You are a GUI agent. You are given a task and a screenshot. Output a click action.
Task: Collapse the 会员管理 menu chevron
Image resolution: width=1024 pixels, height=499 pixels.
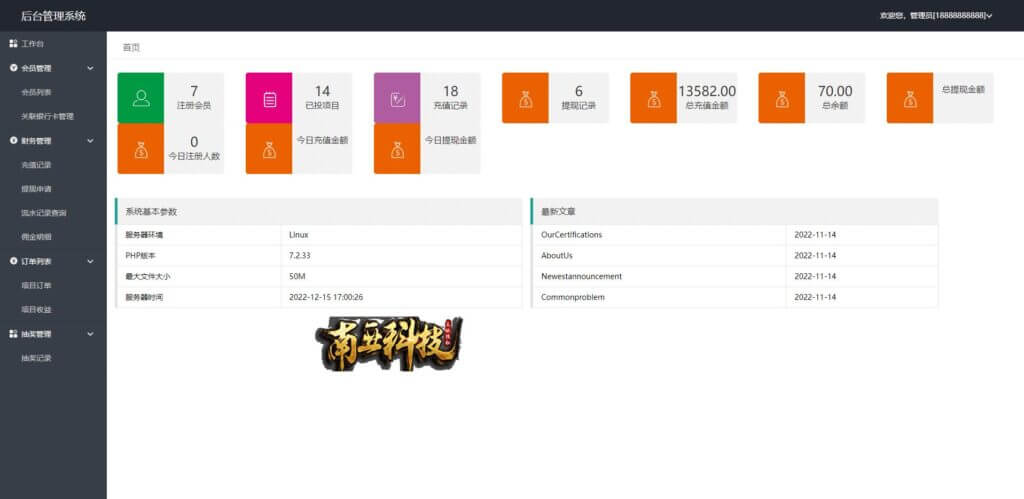point(90,68)
